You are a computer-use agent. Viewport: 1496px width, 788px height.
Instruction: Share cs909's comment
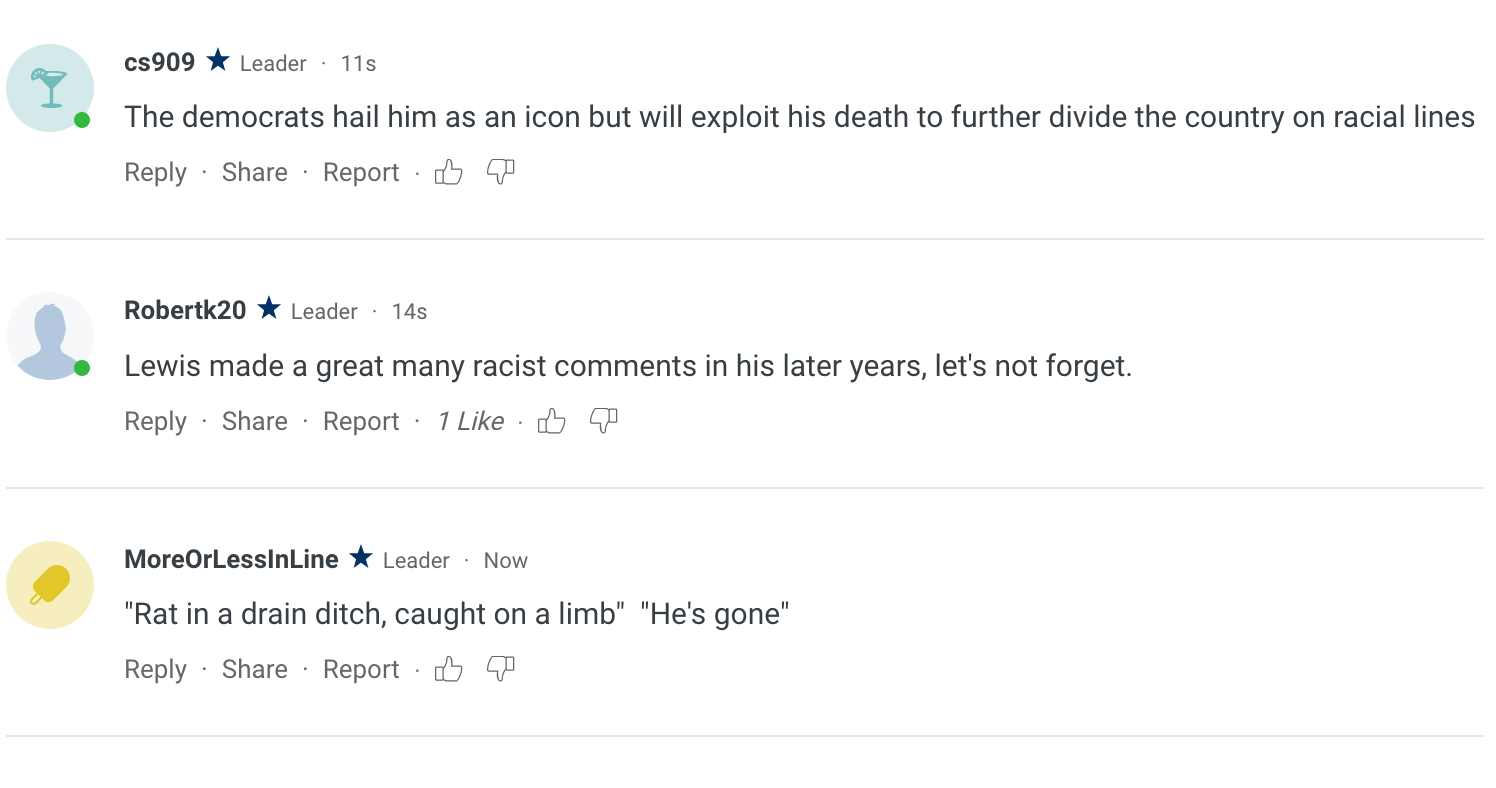click(254, 173)
